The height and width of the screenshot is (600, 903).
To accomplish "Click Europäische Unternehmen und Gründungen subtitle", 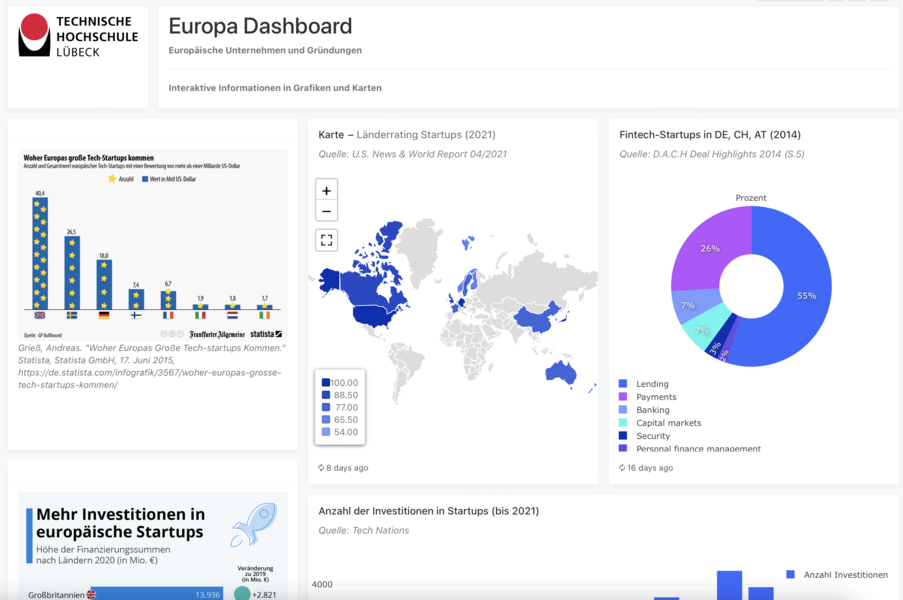I will (x=265, y=50).
